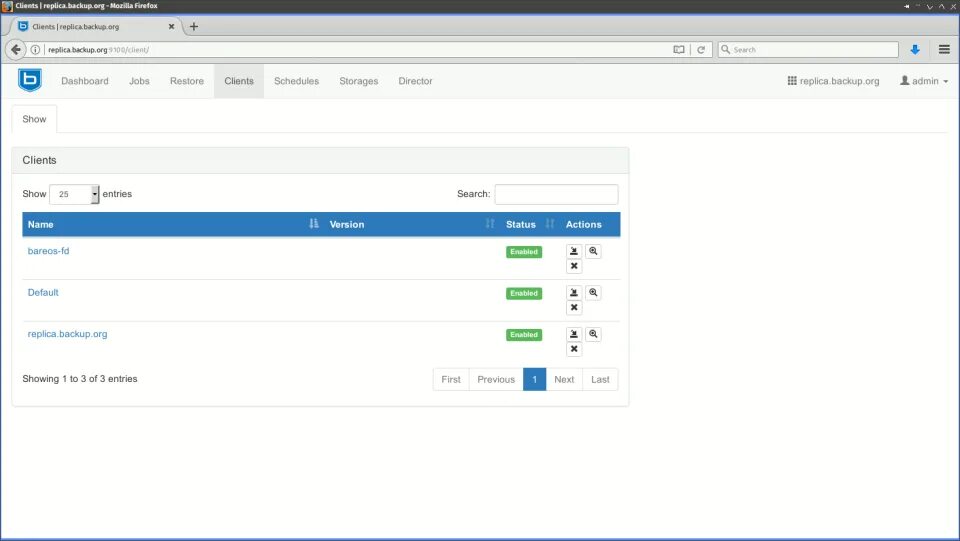This screenshot has width=960, height=541.
Task: Click Enabled status badge for replica.backup.org
Action: (x=524, y=335)
